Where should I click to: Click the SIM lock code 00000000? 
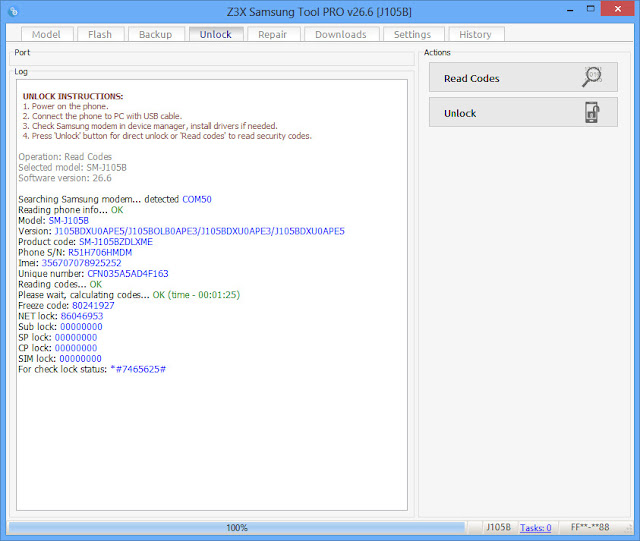click(80, 358)
